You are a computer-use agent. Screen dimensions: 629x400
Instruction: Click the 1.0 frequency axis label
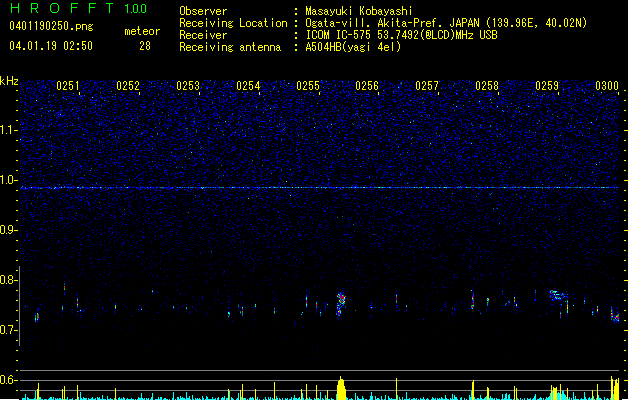pyautogui.click(x=9, y=180)
